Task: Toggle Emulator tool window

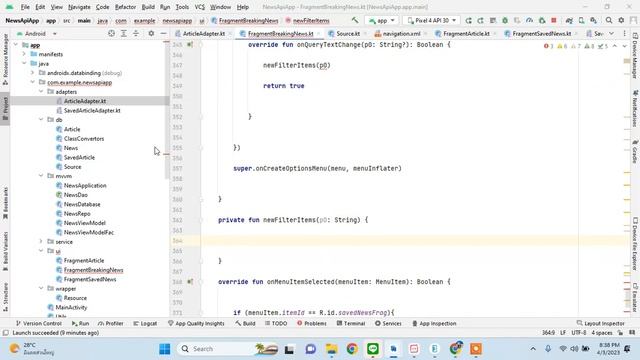Action: coord(635,299)
